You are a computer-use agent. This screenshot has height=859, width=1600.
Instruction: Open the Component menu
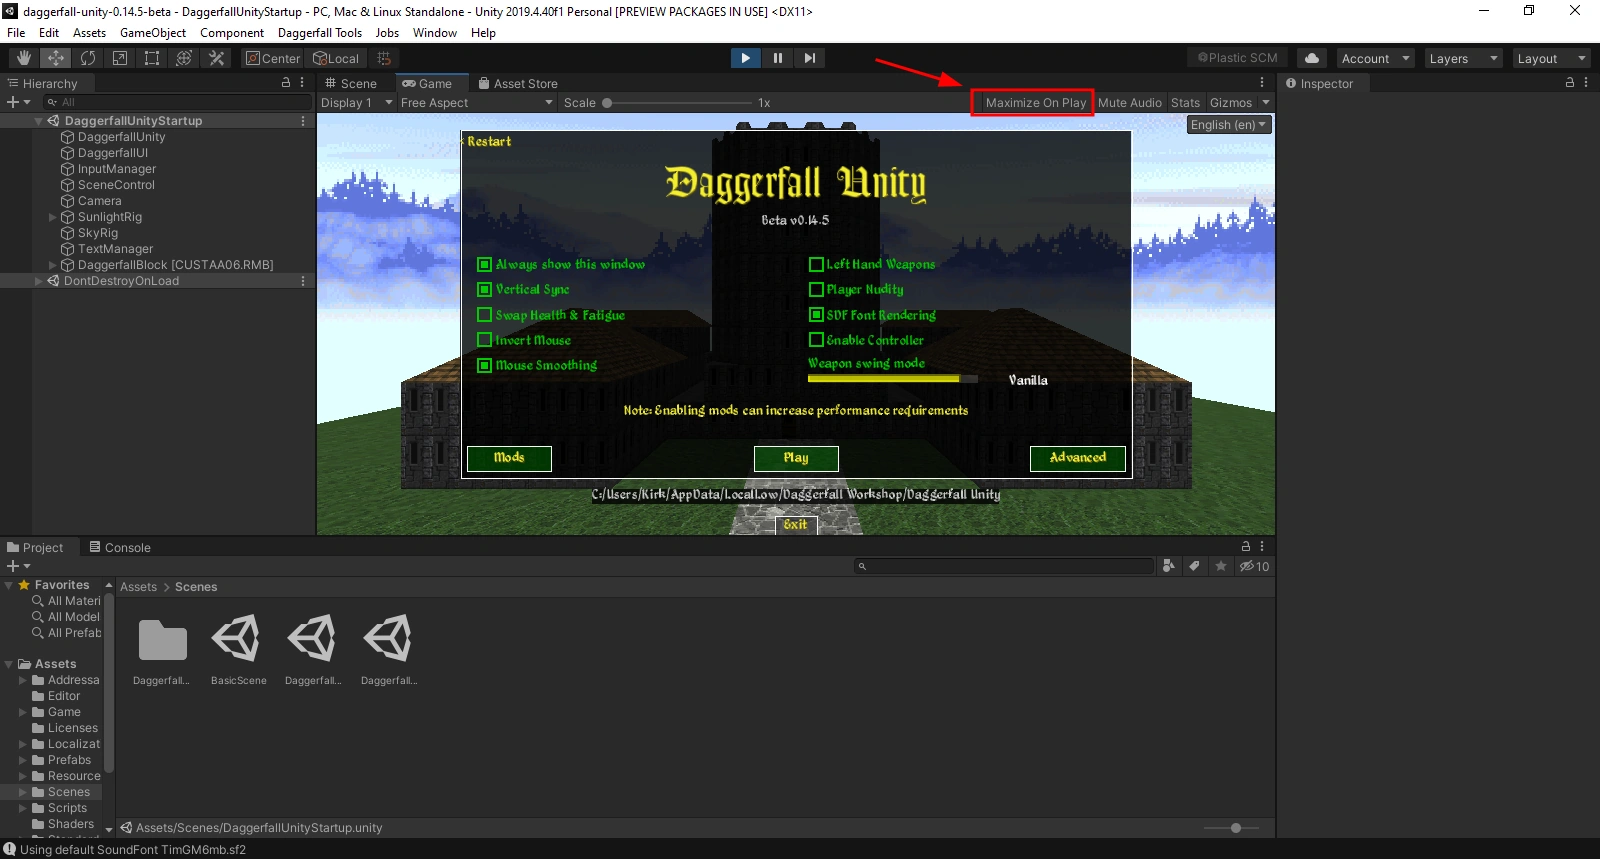pyautogui.click(x=232, y=33)
